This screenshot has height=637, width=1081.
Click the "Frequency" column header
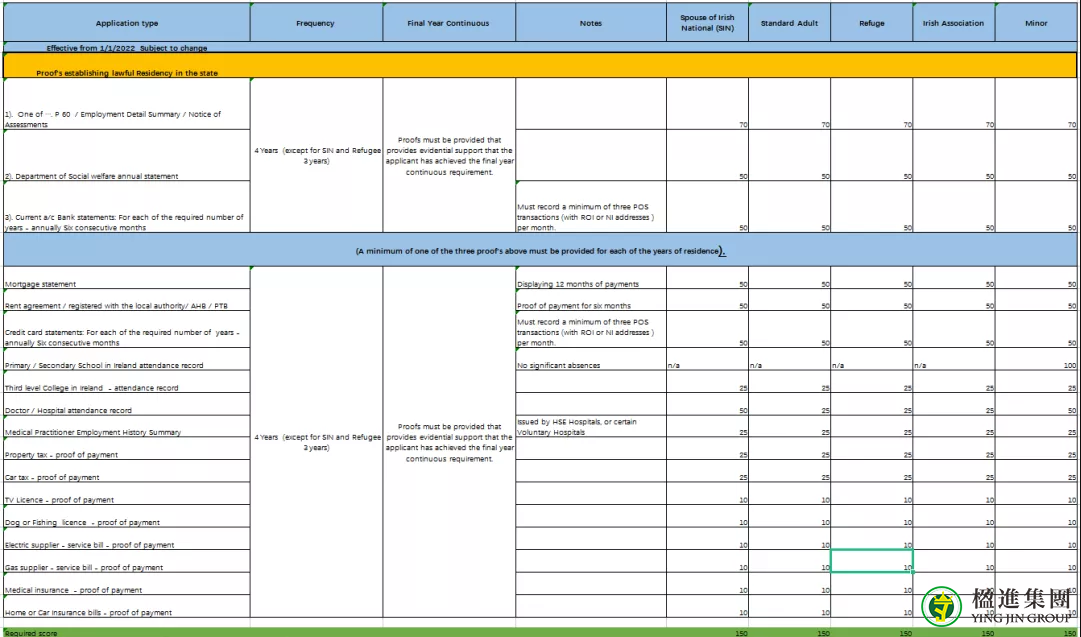[x=316, y=23]
